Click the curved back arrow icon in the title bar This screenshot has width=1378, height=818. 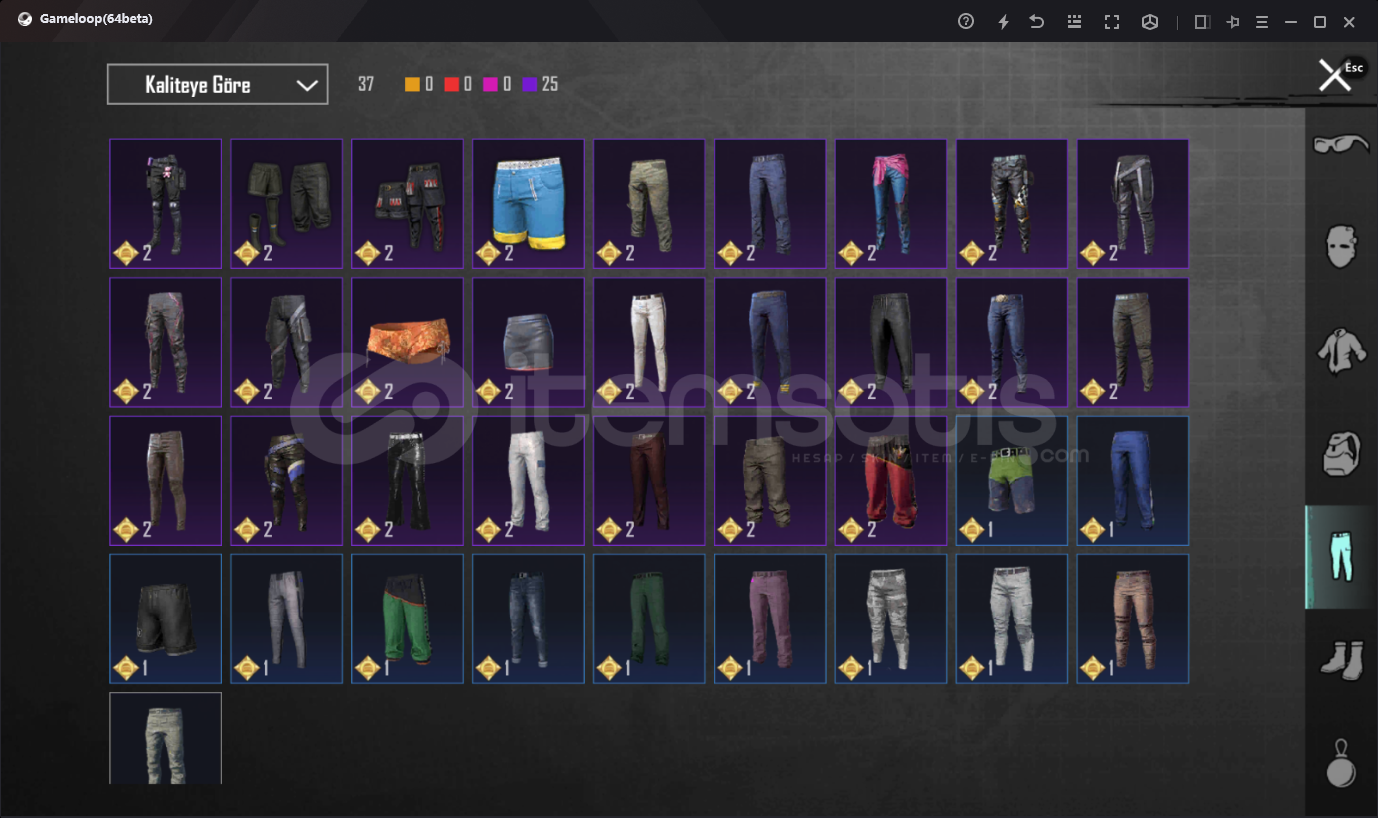1037,21
